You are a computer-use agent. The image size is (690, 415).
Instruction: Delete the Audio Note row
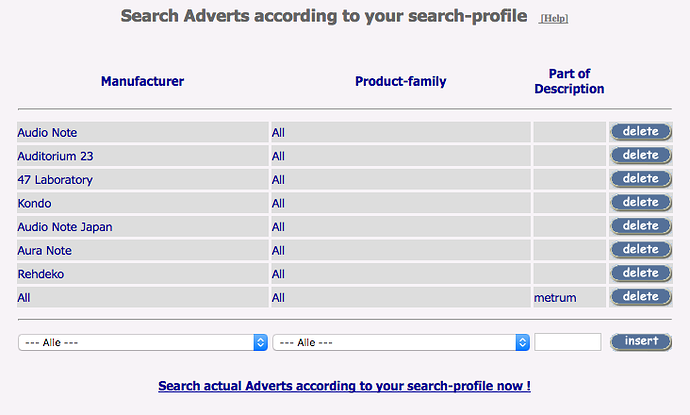tap(641, 132)
